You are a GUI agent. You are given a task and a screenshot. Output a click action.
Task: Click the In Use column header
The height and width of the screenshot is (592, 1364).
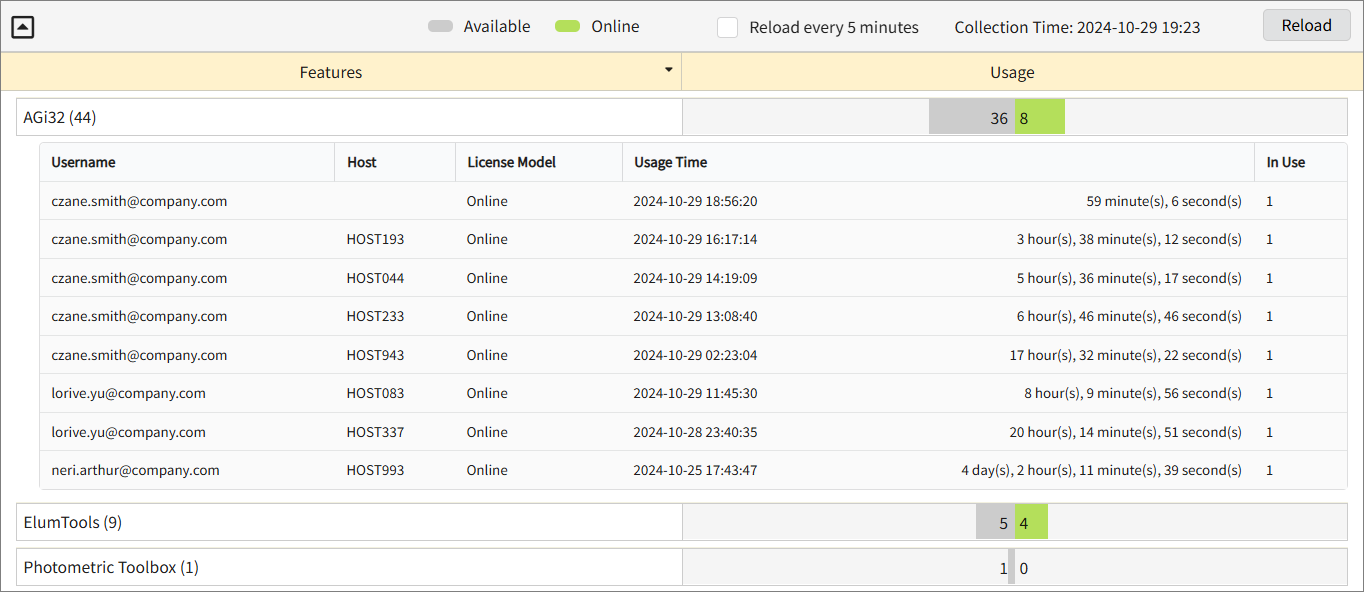point(1285,162)
